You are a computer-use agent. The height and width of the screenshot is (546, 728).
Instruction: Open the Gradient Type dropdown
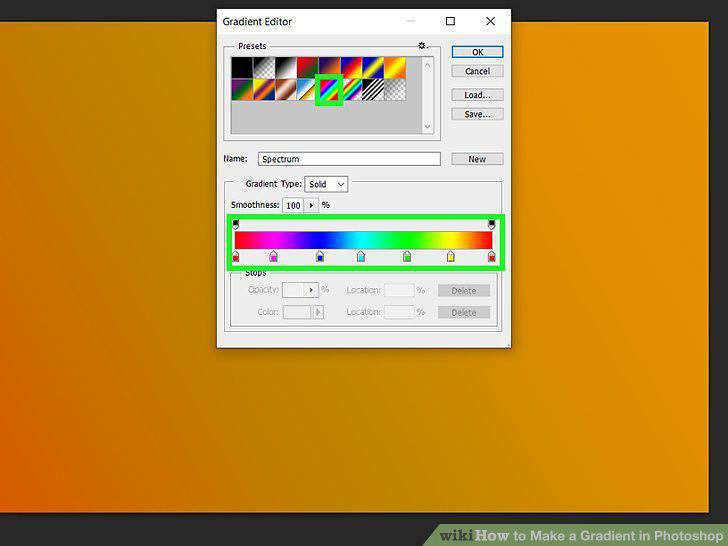click(326, 184)
